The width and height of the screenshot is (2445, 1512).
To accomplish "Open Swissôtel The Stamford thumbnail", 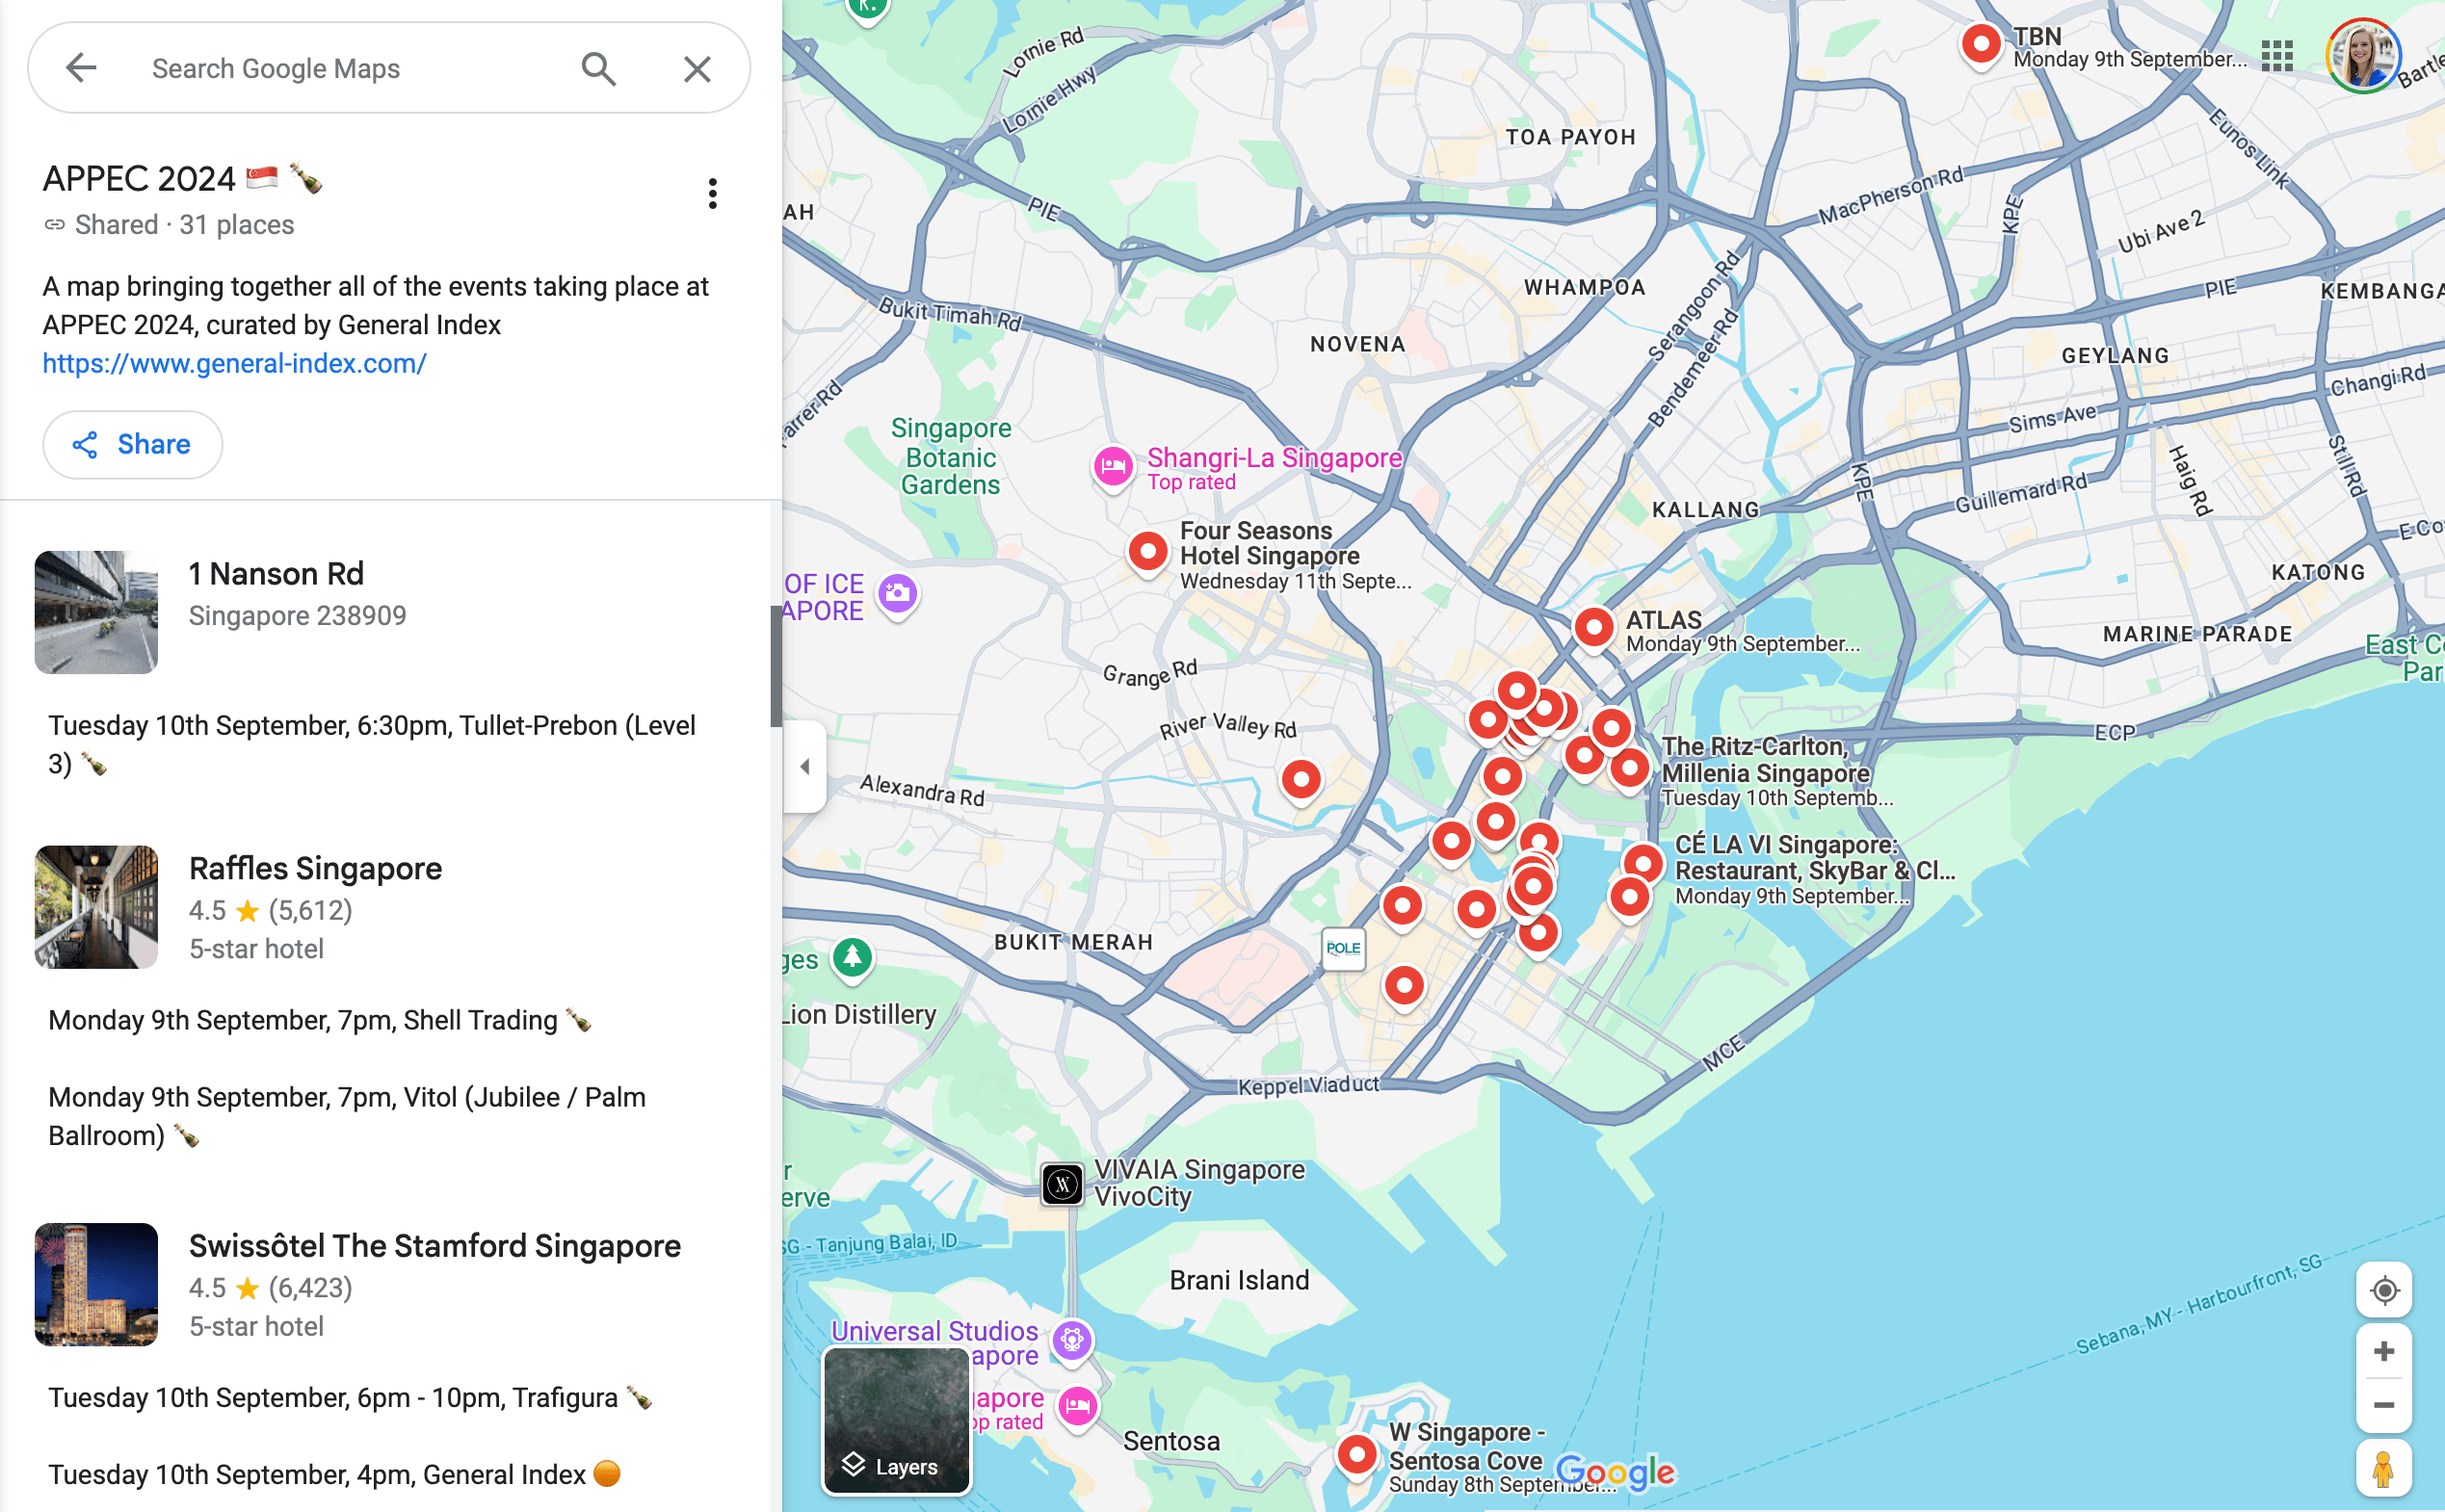I will pos(96,1284).
